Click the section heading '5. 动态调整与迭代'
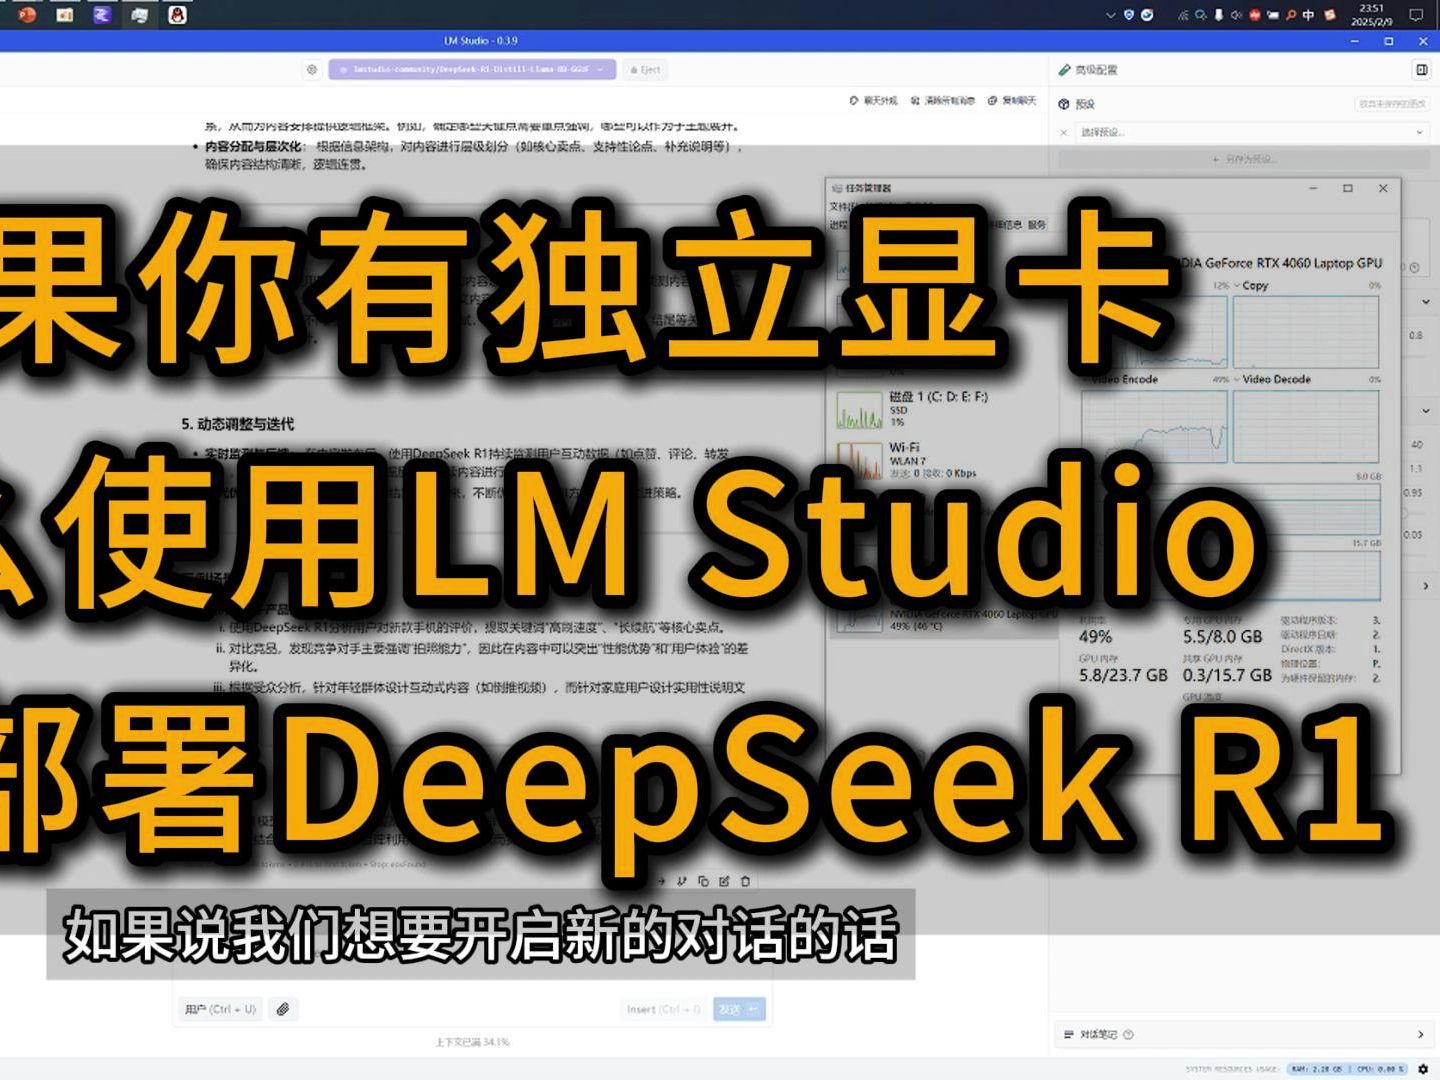 [x=238, y=424]
